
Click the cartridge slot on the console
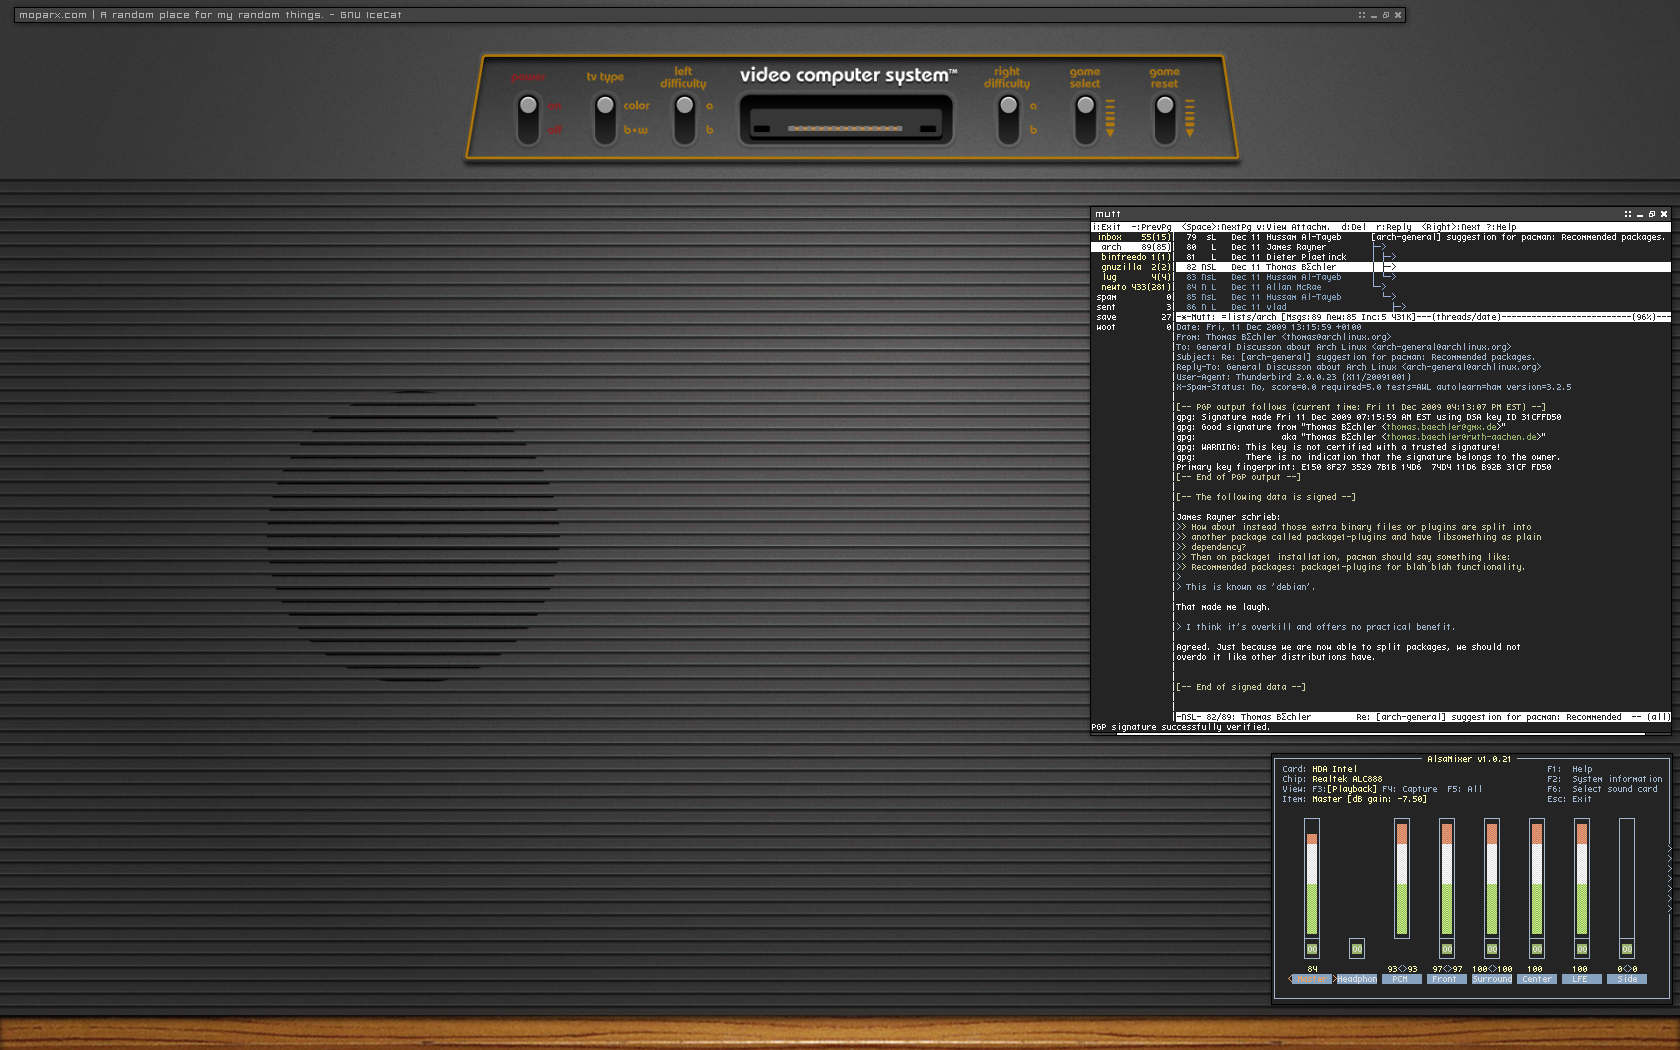point(845,122)
